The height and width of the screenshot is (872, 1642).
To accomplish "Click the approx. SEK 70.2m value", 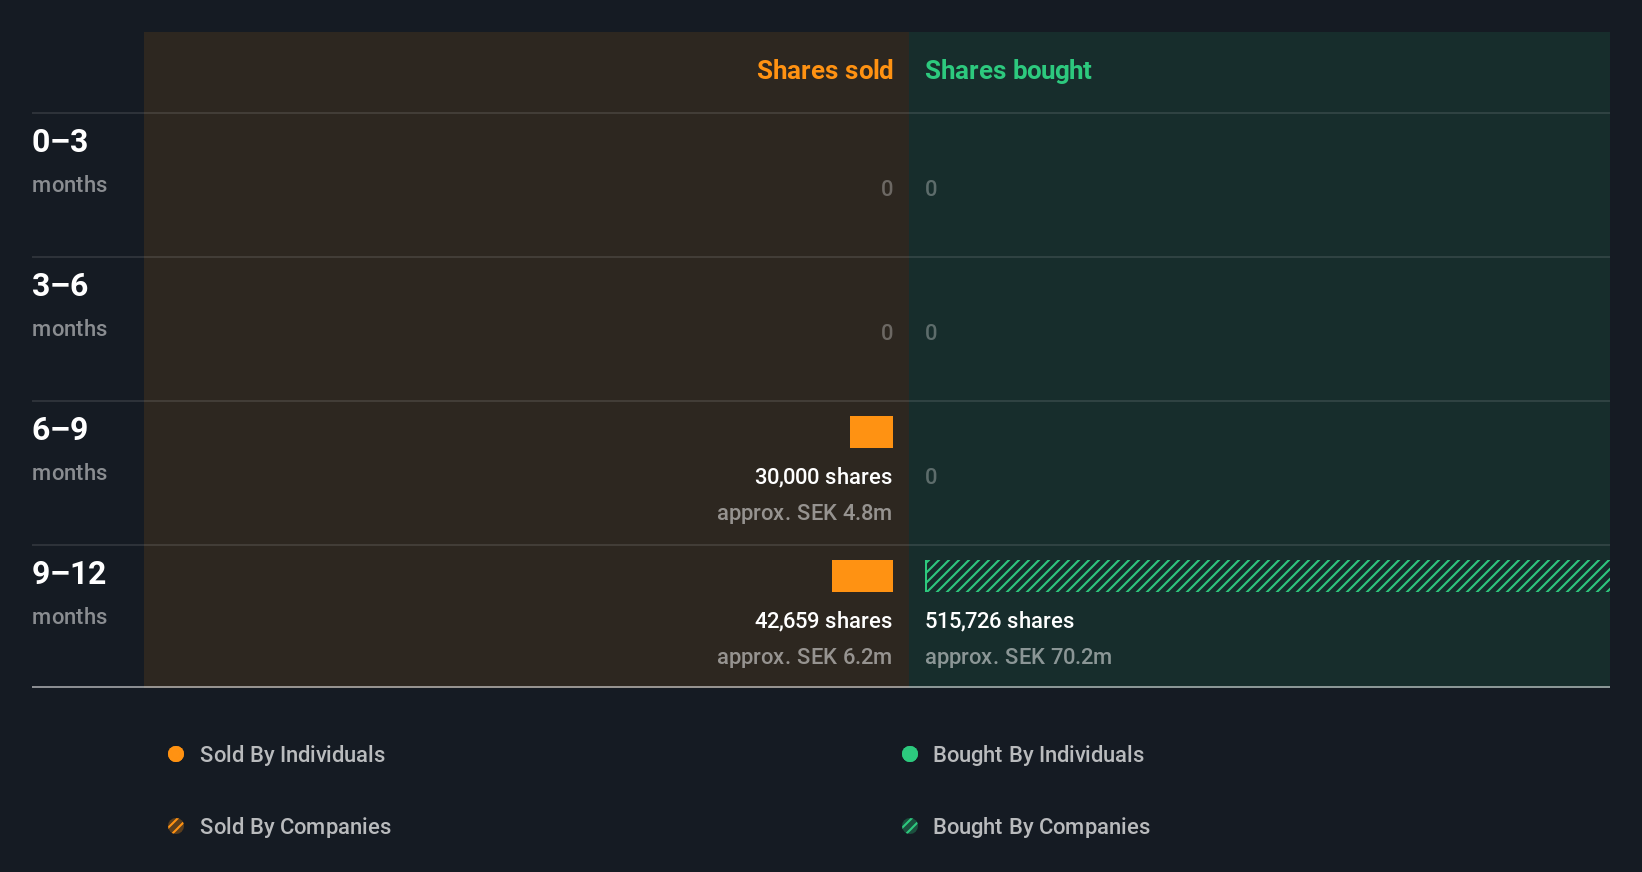I will pyautogui.click(x=1018, y=657).
